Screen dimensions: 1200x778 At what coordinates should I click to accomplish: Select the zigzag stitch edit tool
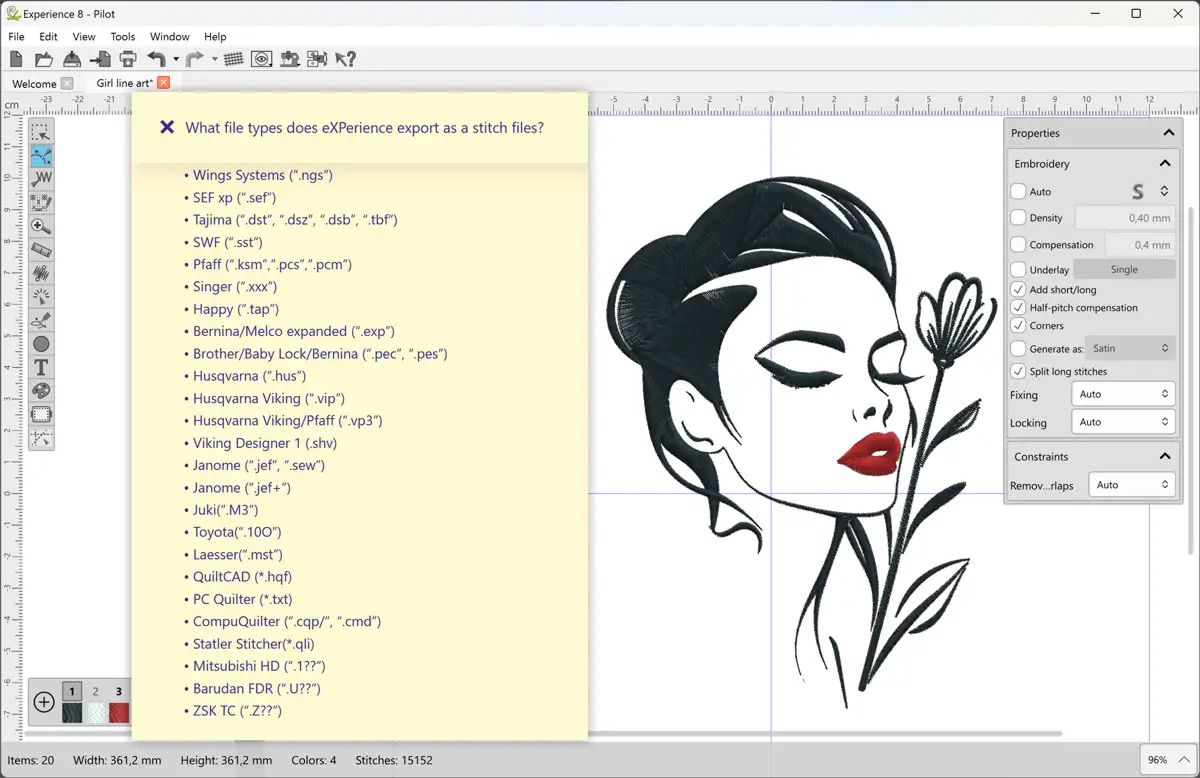coord(41,180)
